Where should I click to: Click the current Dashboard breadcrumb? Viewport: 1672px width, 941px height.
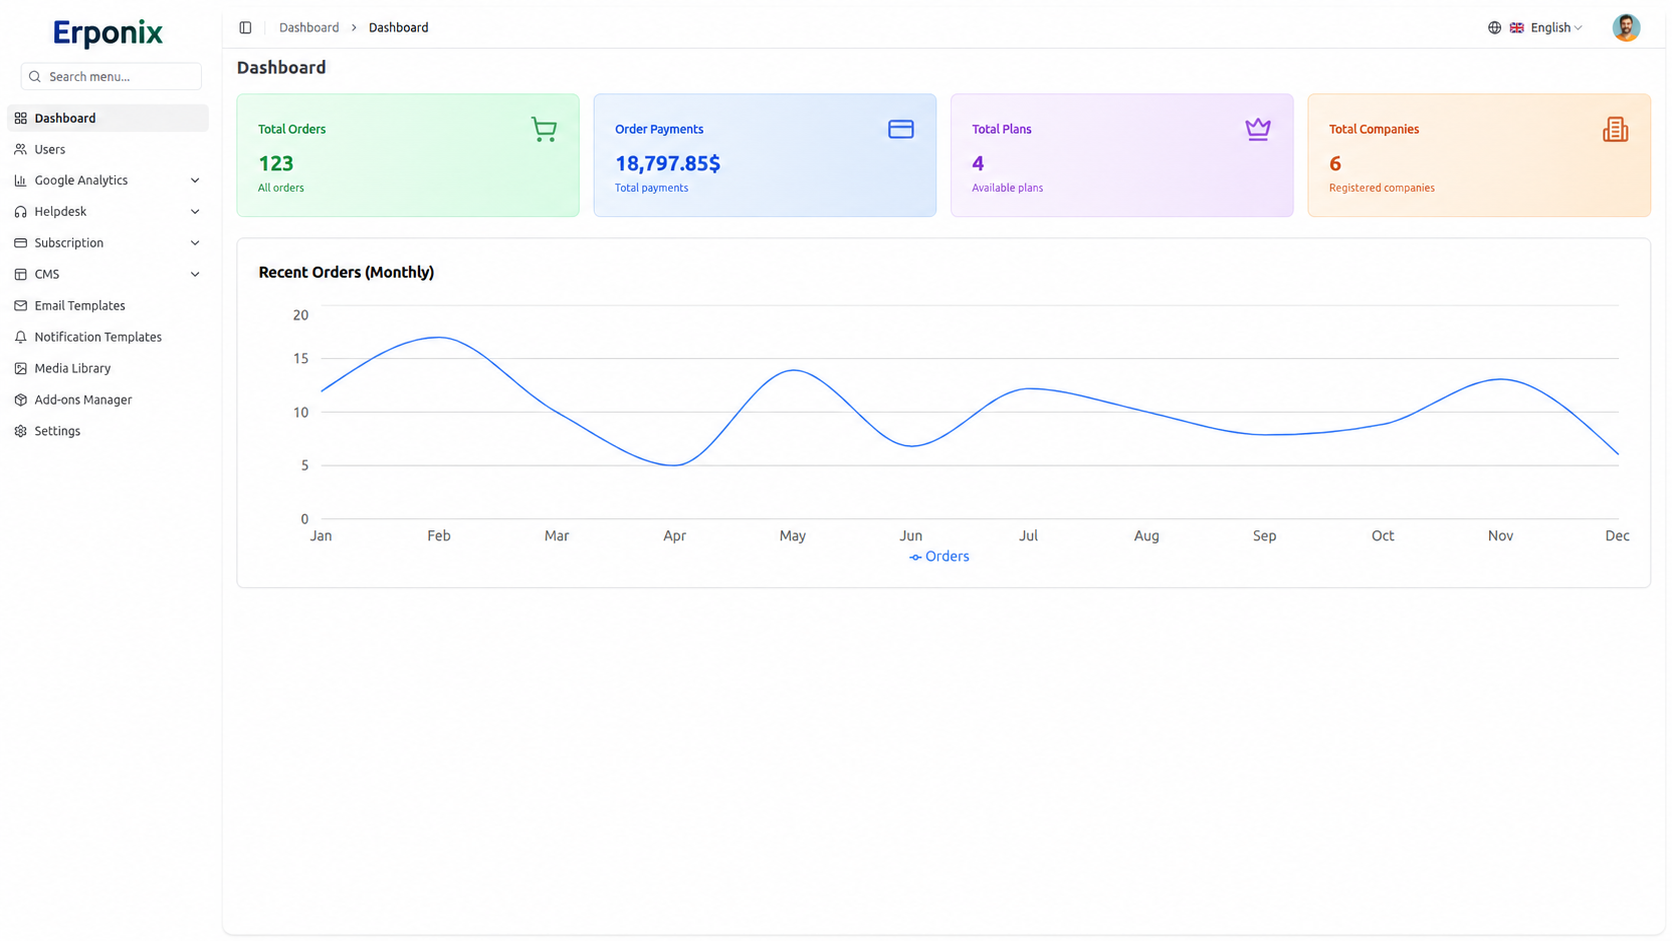tap(398, 28)
